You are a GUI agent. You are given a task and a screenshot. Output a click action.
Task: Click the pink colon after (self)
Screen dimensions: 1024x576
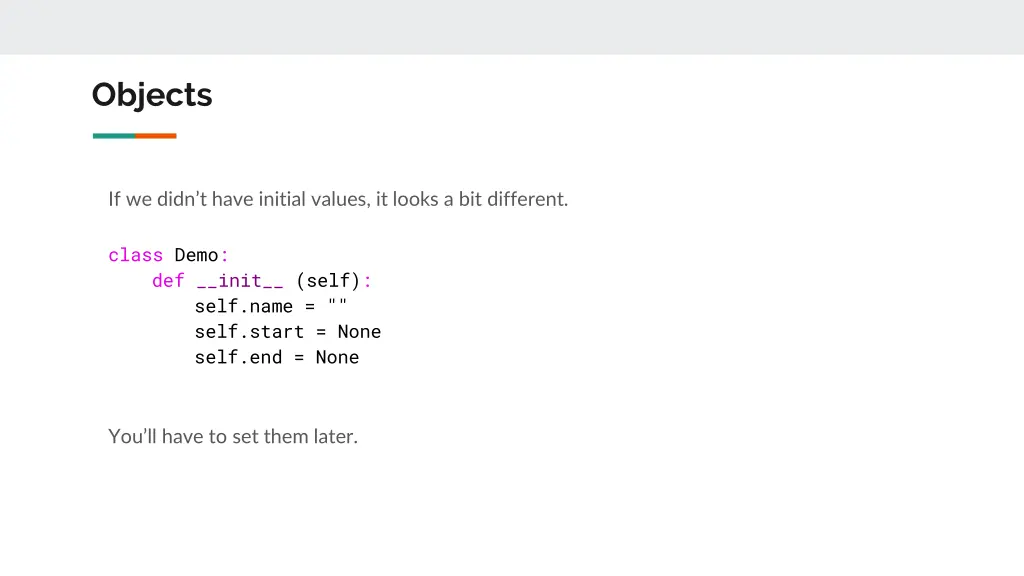click(368, 281)
